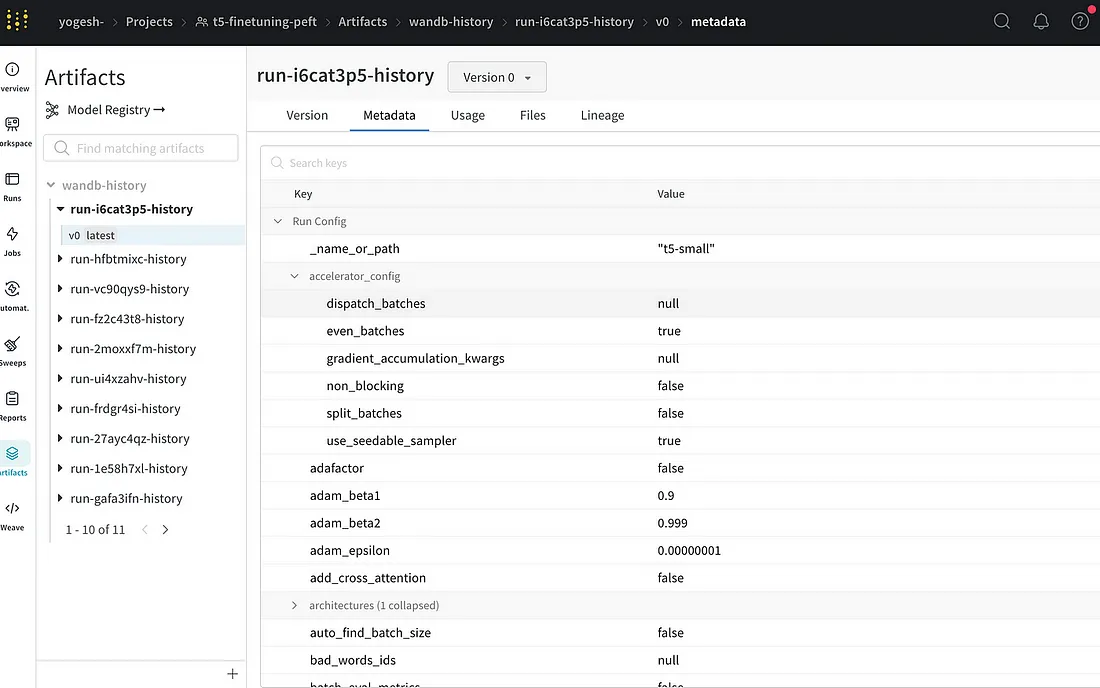Image resolution: width=1100 pixels, height=688 pixels.
Task: Select run-frdgr4si-history artifact
Action: coord(125,408)
